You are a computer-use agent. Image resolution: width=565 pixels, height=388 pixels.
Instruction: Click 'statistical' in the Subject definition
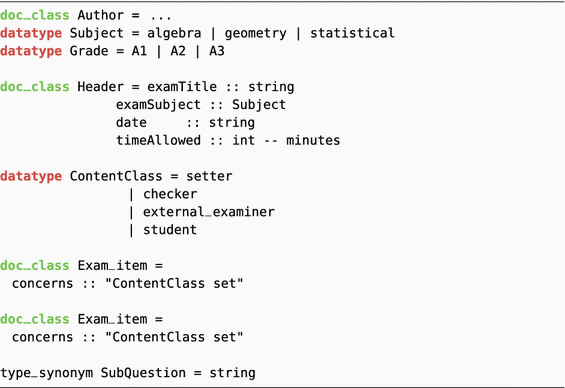coord(352,33)
